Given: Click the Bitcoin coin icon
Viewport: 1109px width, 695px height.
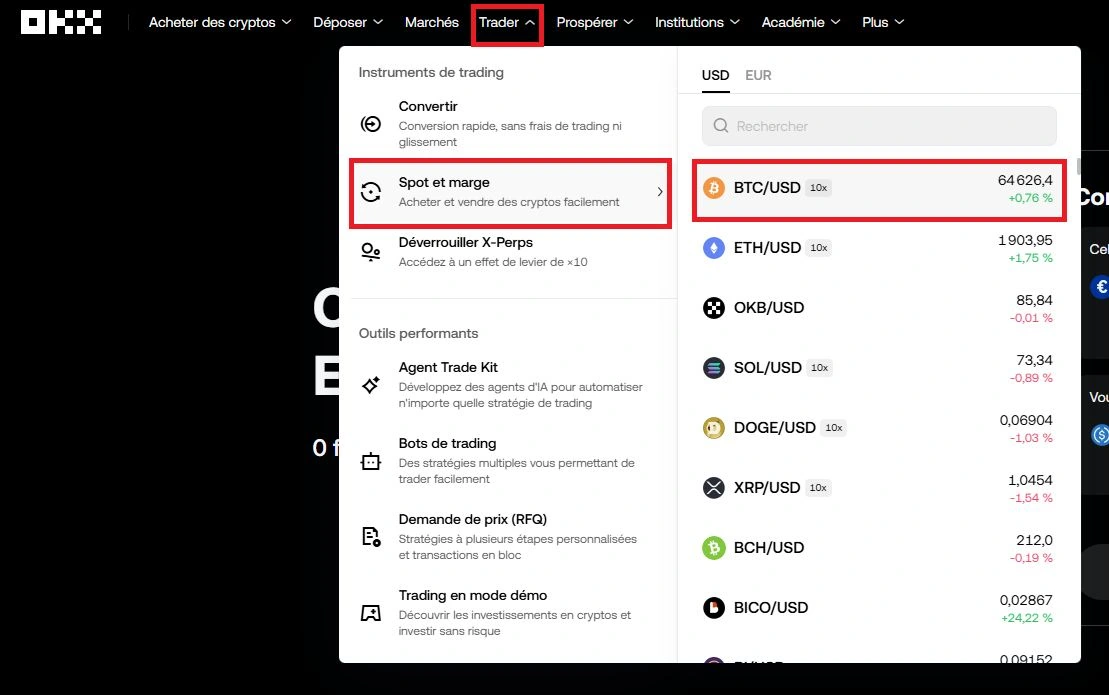Looking at the screenshot, I should 714,188.
